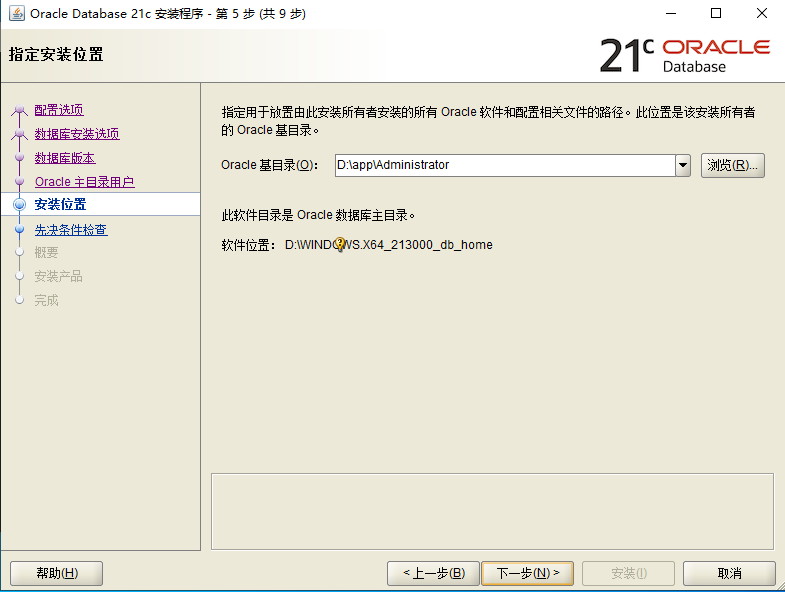The width and height of the screenshot is (785, 592).
Task: Click the software location path text
Action: coord(388,245)
